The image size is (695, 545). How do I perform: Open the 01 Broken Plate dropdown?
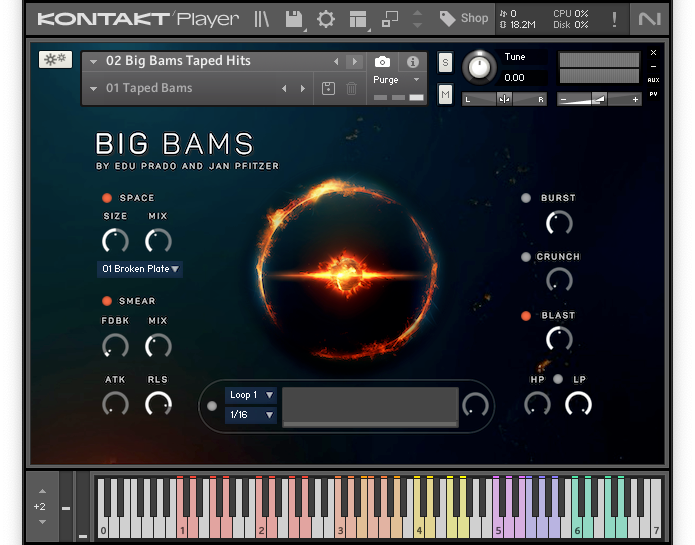point(140,269)
